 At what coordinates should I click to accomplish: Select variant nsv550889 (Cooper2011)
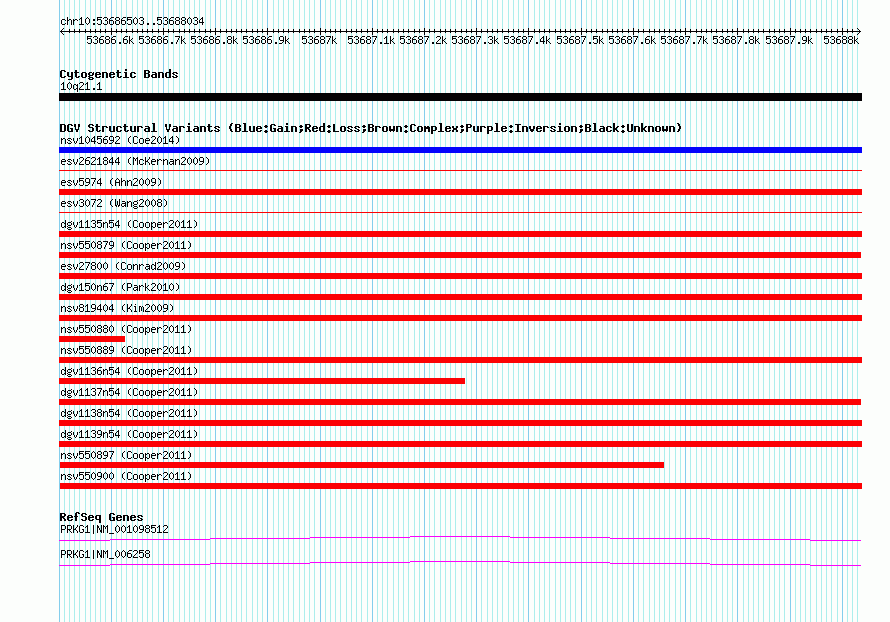[x=126, y=350]
